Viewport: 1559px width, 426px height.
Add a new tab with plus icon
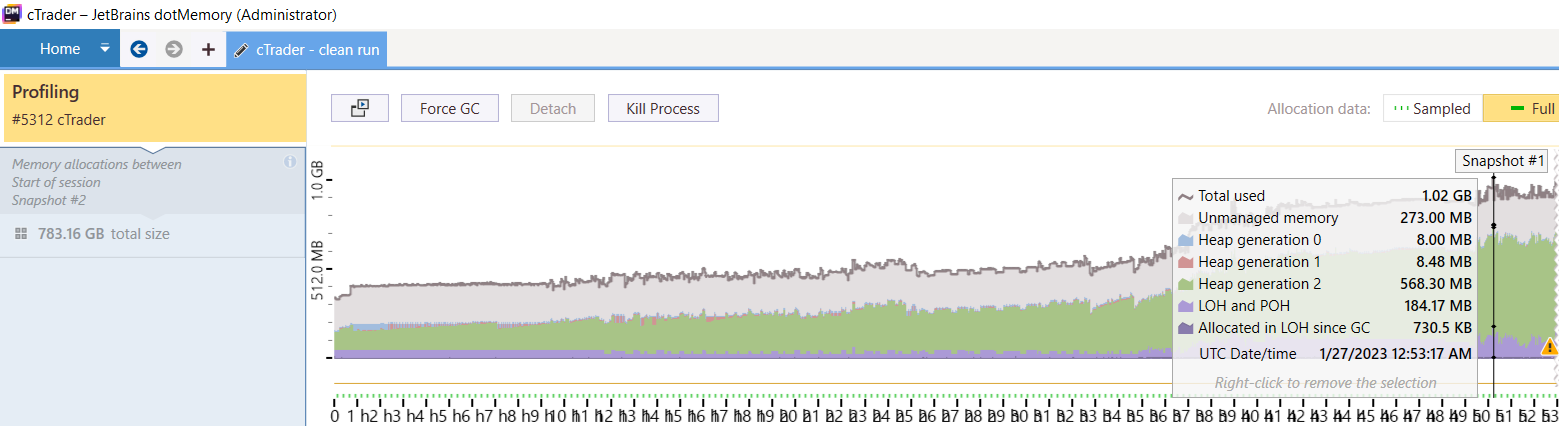208,49
